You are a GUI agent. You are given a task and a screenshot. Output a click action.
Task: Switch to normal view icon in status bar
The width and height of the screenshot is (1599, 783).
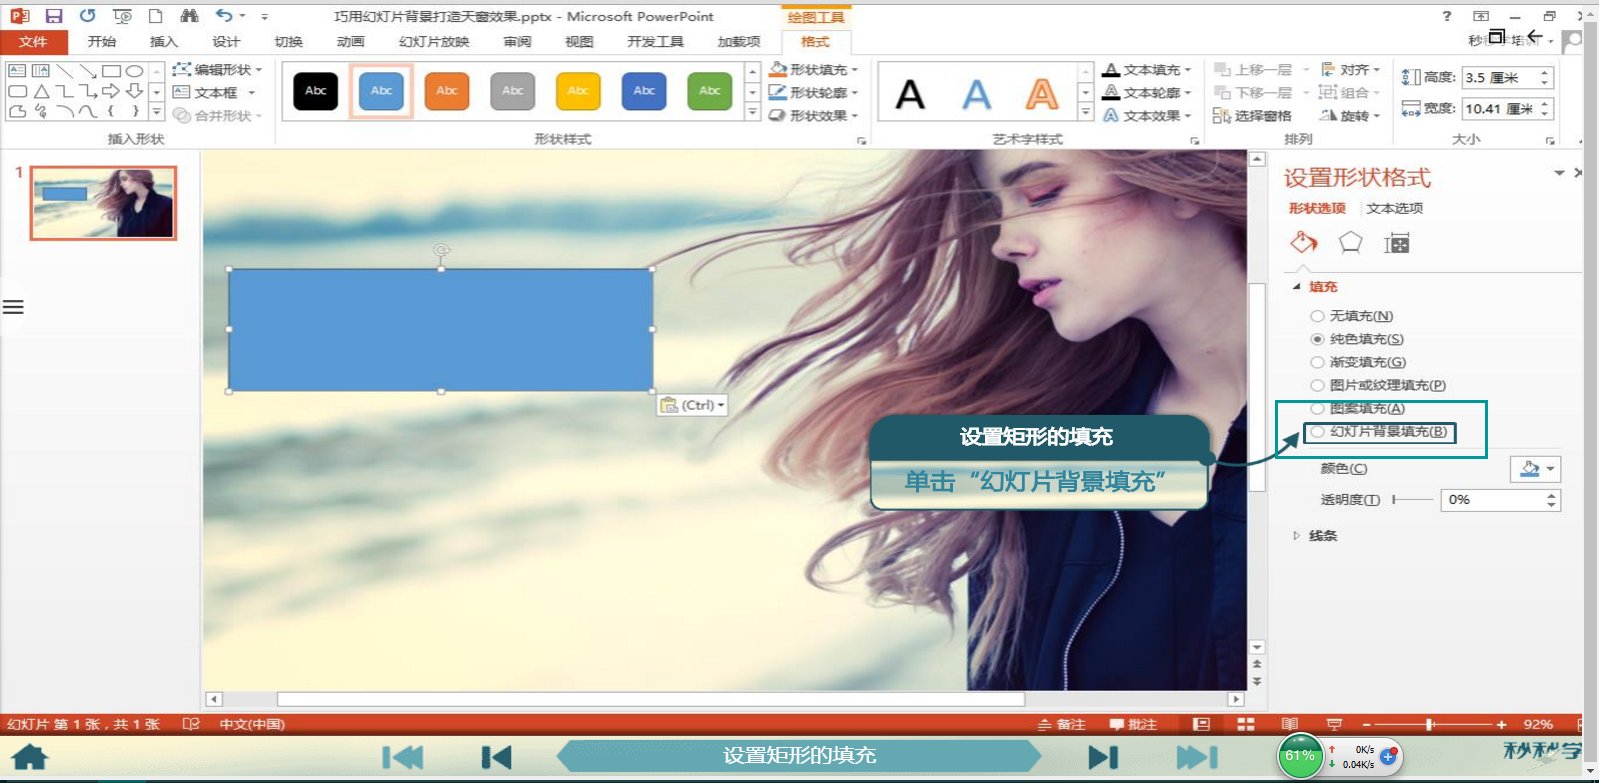(1202, 724)
